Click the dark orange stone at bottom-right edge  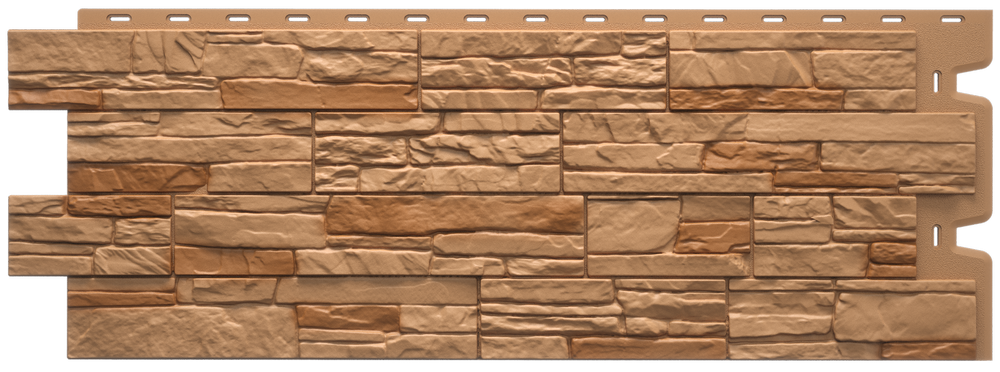[929, 351]
